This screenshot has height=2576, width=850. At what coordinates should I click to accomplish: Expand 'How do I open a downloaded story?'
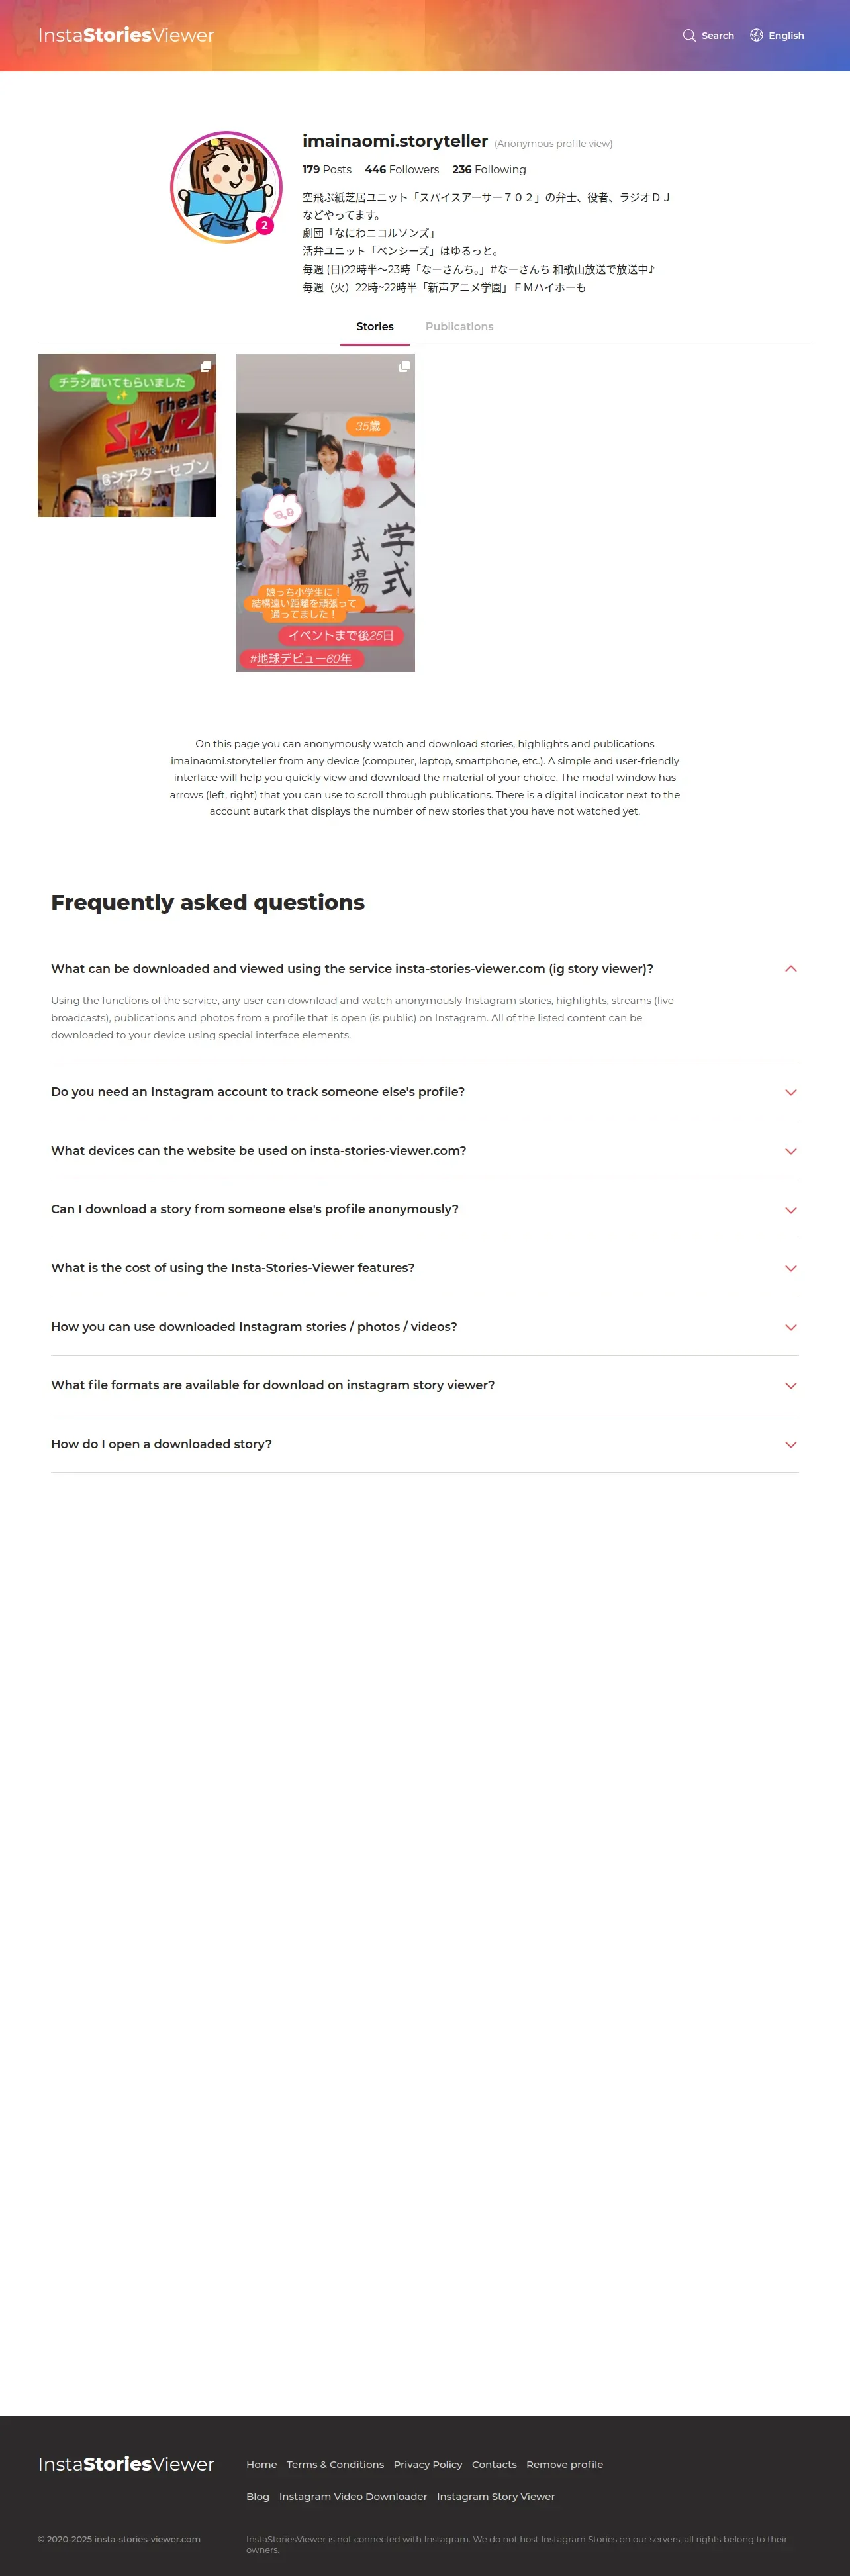(x=790, y=1444)
